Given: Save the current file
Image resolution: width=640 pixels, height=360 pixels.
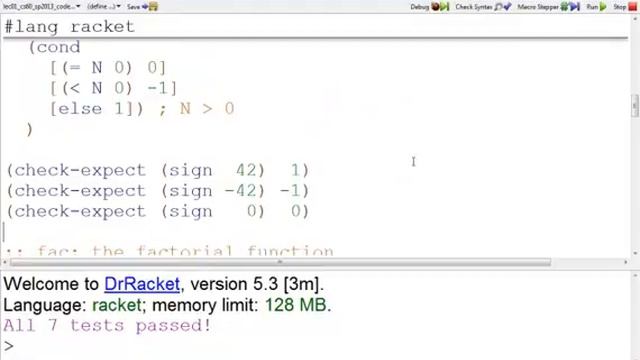Looking at the screenshot, I should tap(142, 7).
